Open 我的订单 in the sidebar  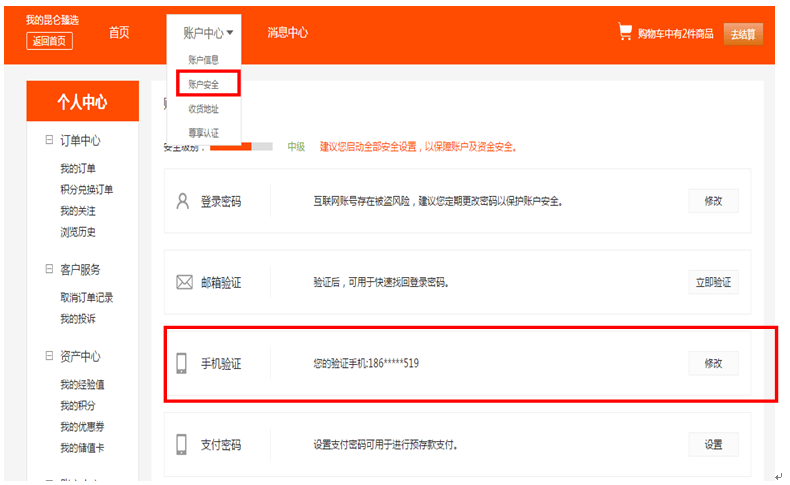(x=78, y=169)
